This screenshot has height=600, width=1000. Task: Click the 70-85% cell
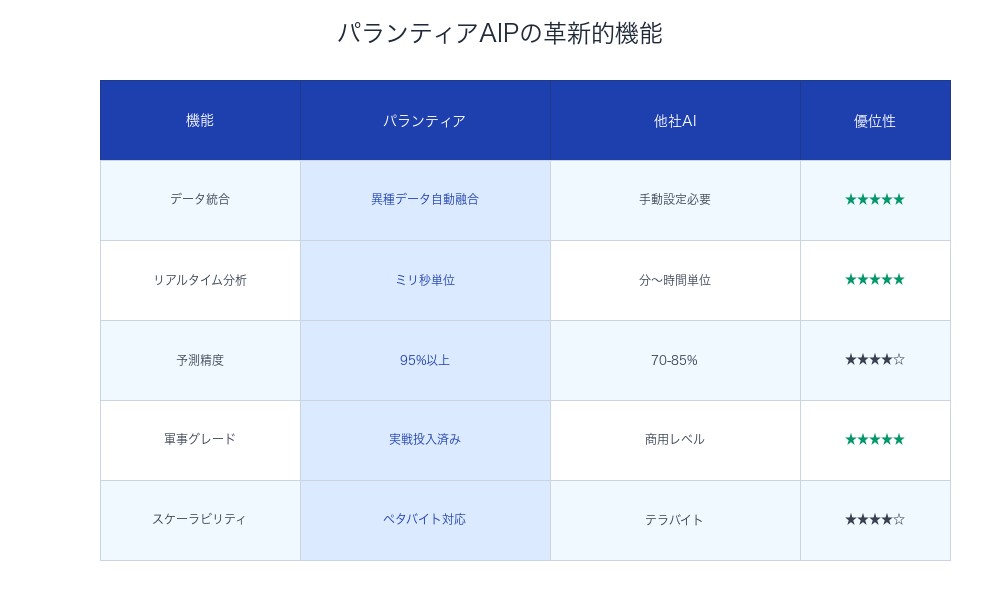click(675, 360)
